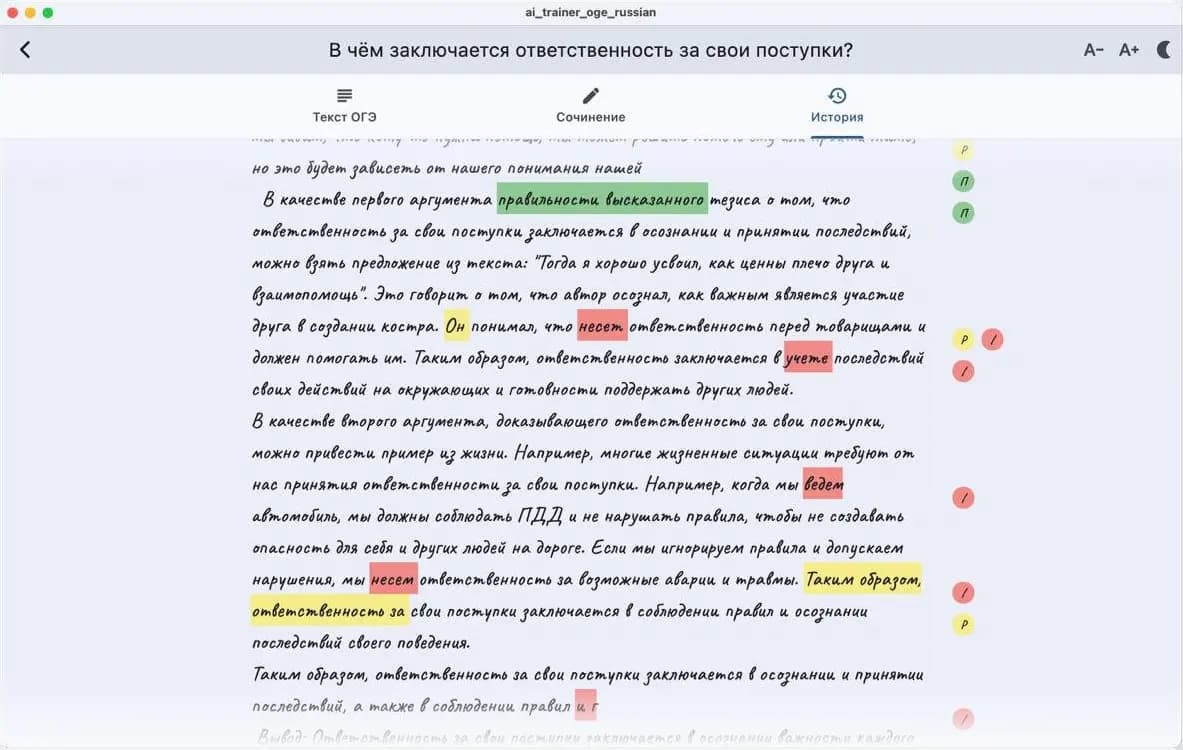The image size is (1183, 750).
Task: Click the second green П badge
Action: tap(962, 212)
